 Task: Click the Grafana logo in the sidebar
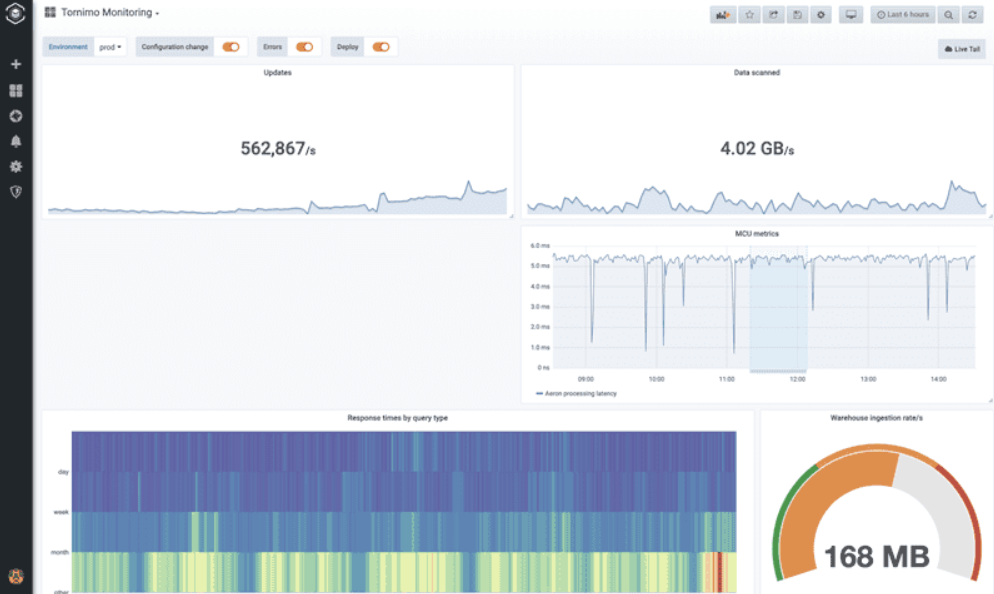(x=16, y=13)
